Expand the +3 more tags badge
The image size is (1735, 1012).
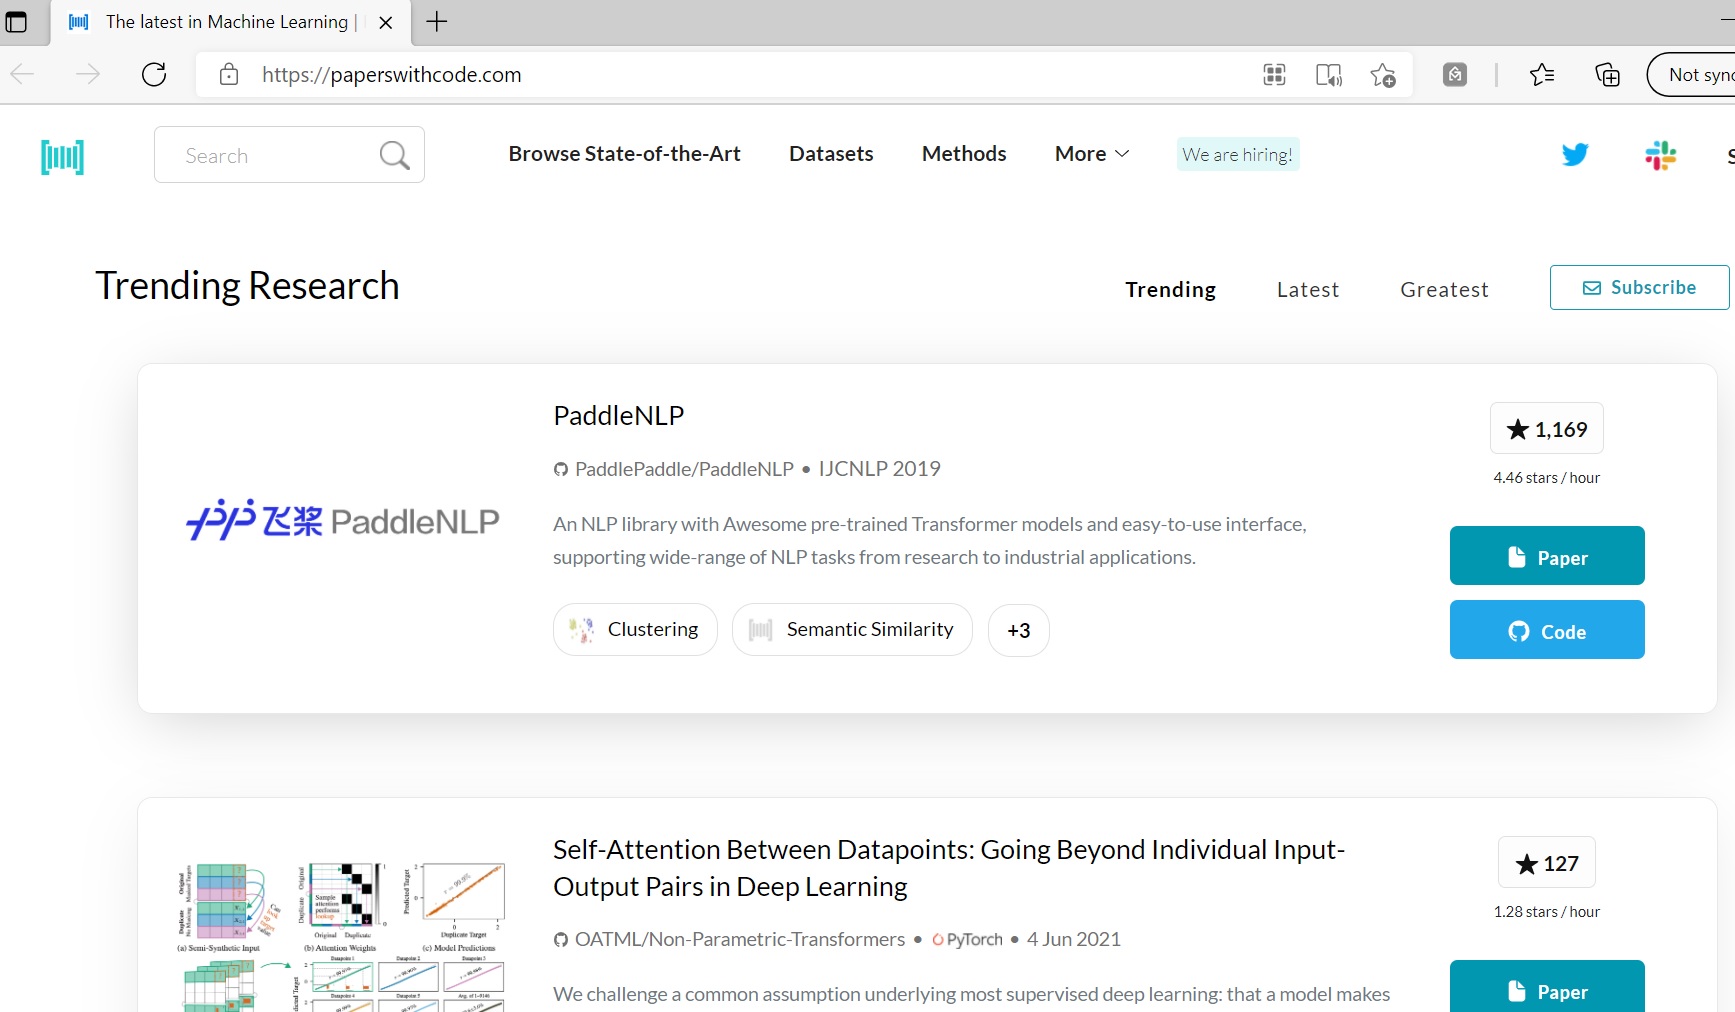tap(1018, 631)
